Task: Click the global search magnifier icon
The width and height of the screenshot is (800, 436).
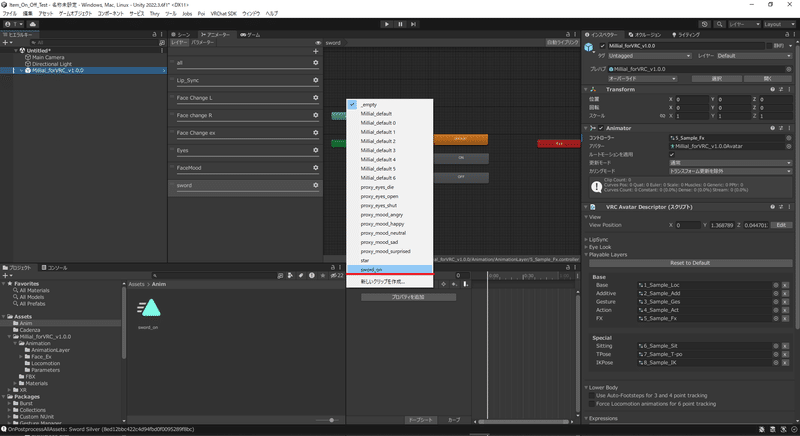Action: click(719, 24)
